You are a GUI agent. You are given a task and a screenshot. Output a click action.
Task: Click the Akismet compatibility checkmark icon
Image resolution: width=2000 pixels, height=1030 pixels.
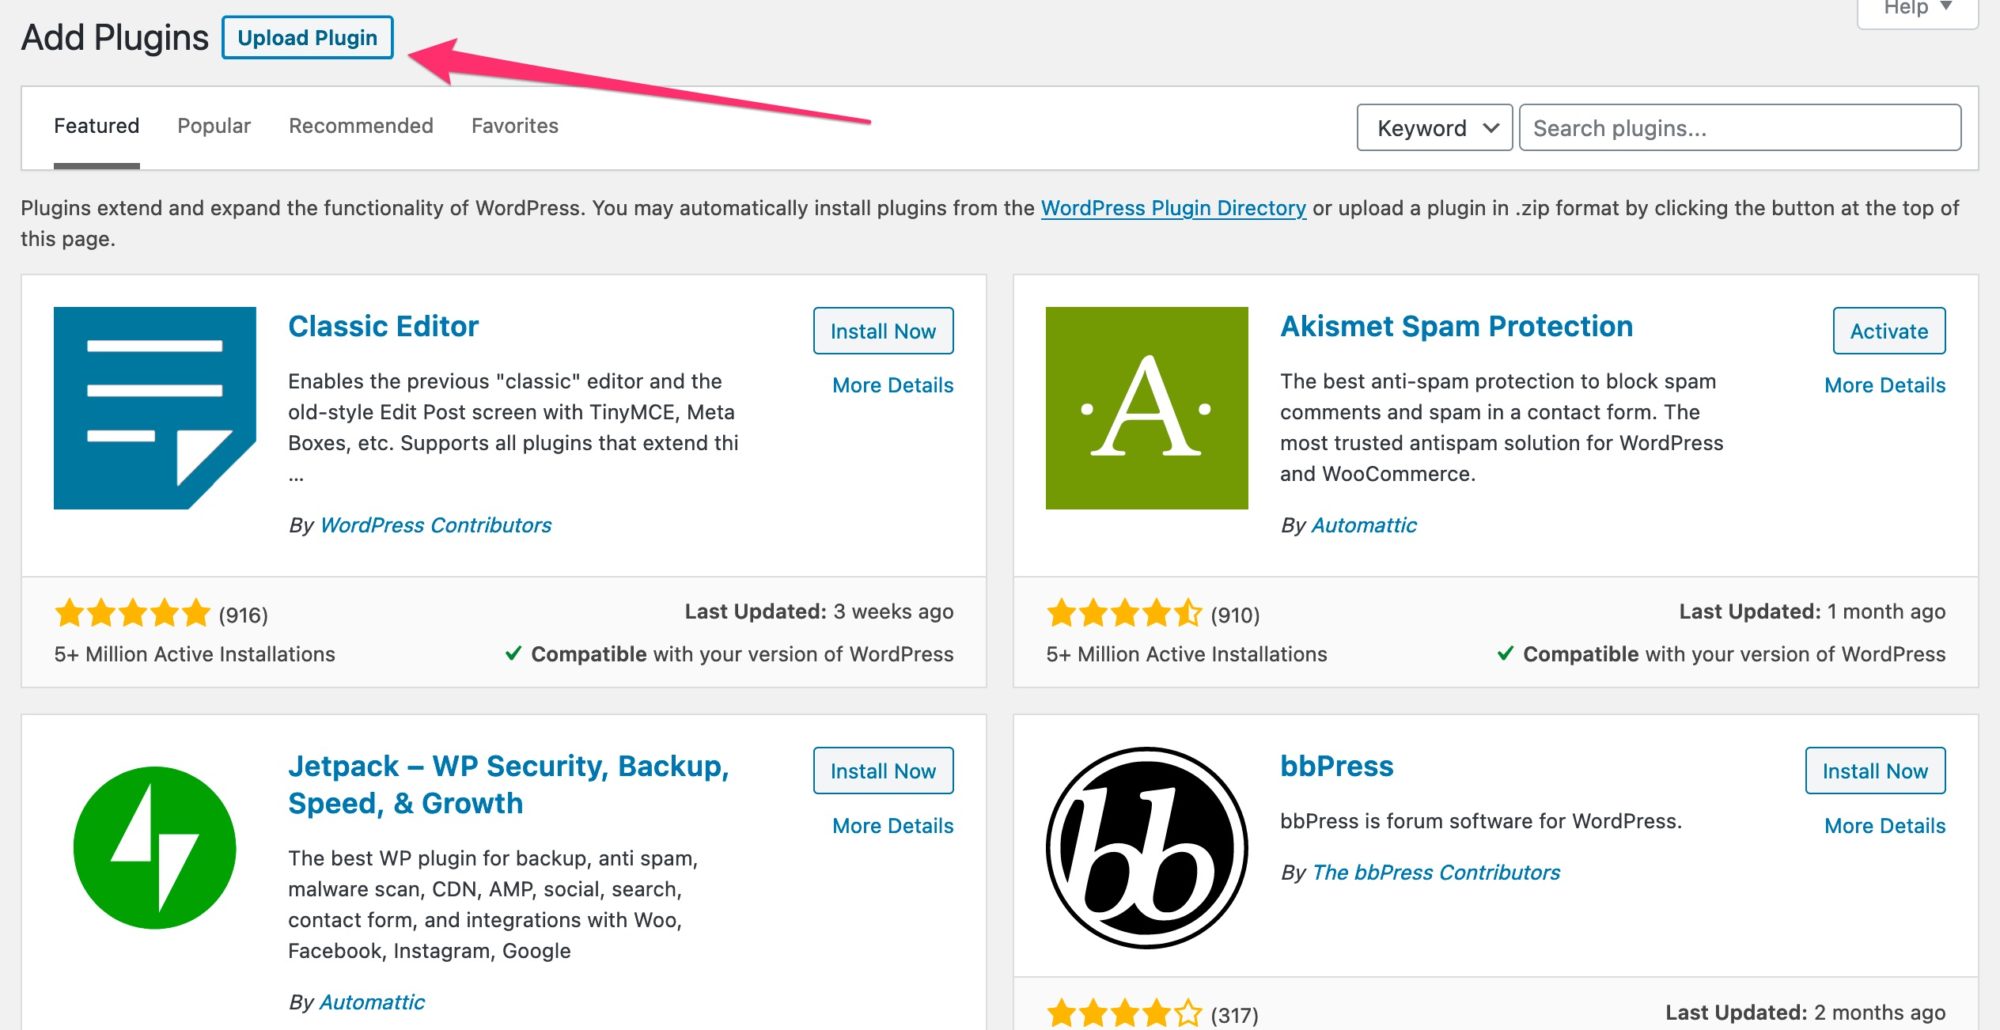pyautogui.click(x=1505, y=654)
